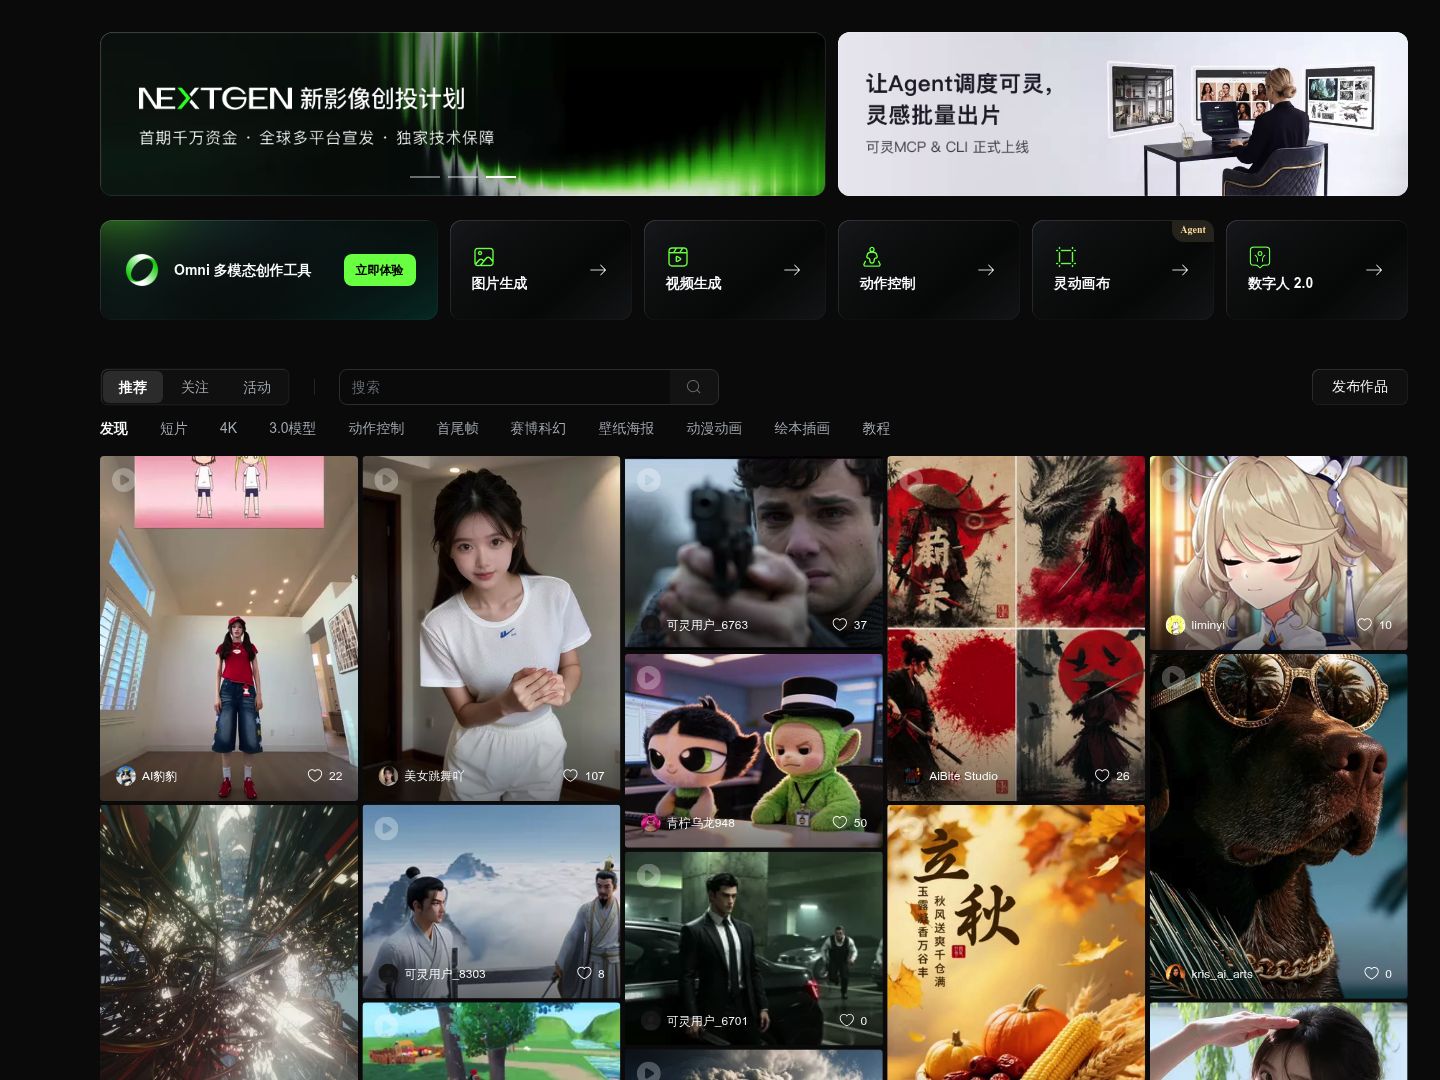Open the kris_ai_arts username link
Screen dimensions: 1440x1080
pyautogui.click(x=1222, y=974)
